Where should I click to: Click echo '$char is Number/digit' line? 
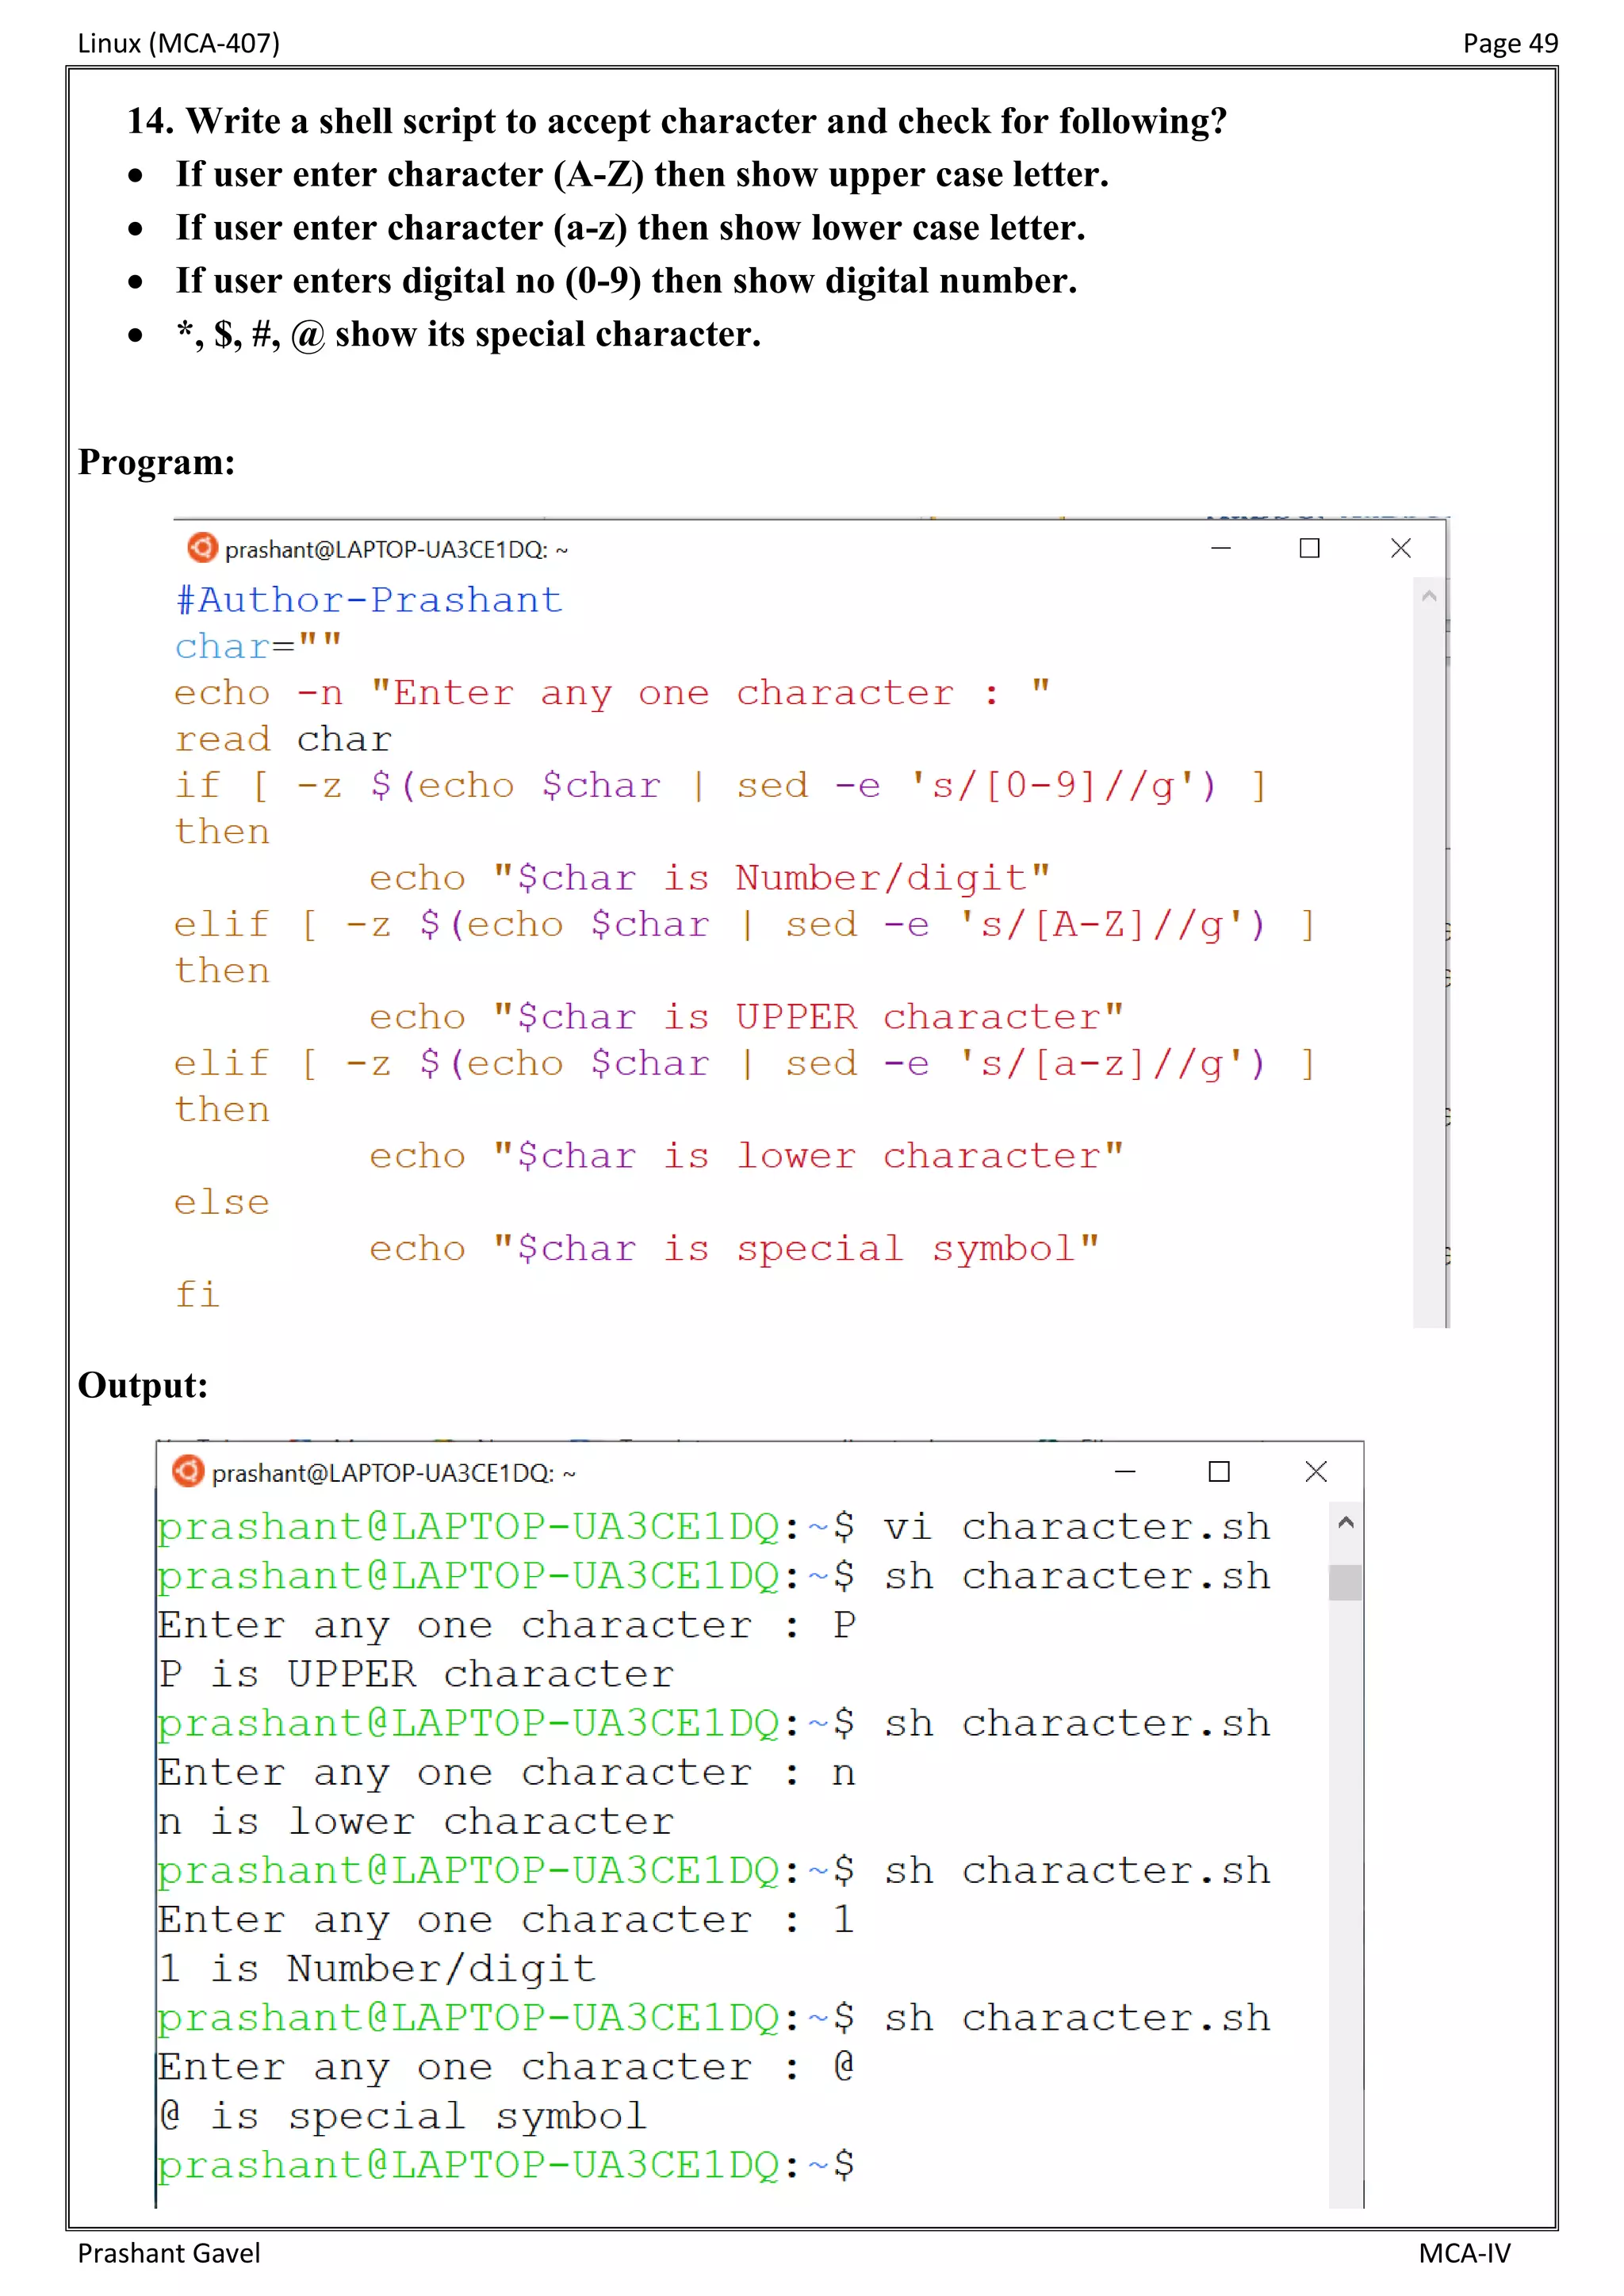pos(710,879)
